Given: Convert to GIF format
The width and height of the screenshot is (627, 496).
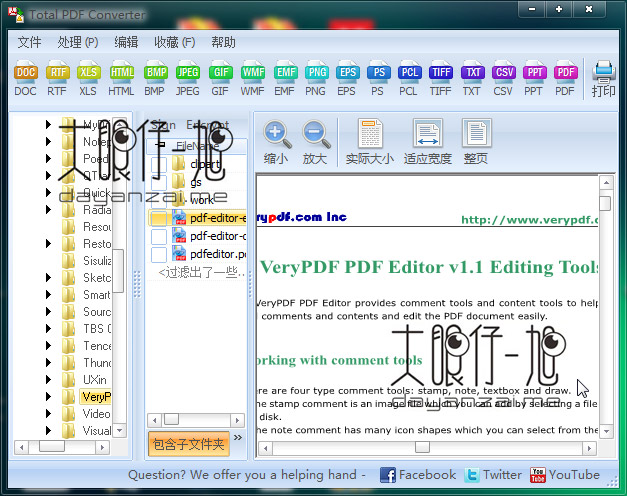Looking at the screenshot, I should point(220,79).
